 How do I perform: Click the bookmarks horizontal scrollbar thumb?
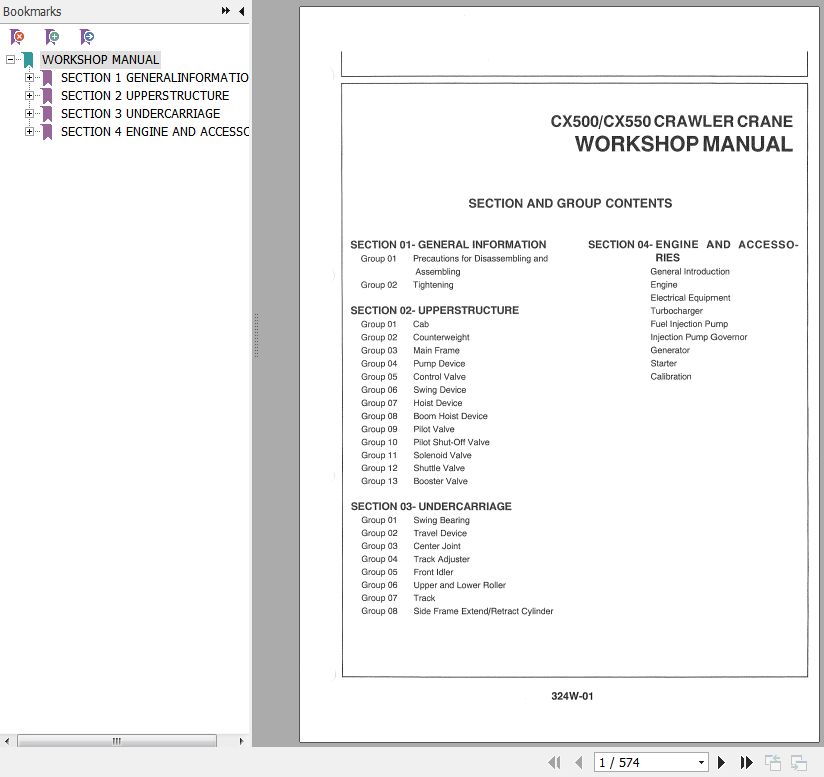[117, 741]
